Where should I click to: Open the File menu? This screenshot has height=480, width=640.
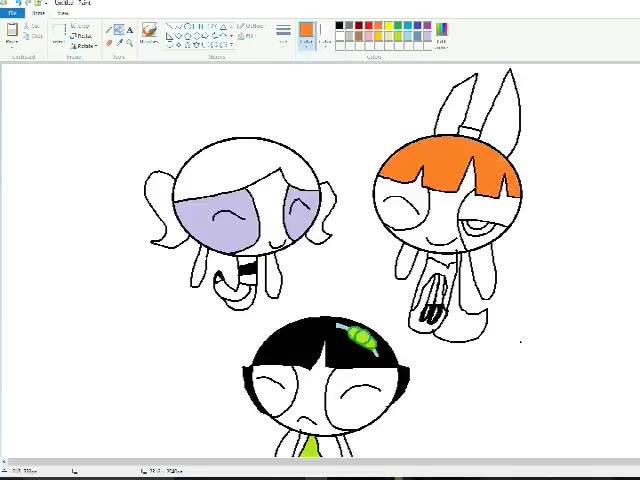coord(12,13)
